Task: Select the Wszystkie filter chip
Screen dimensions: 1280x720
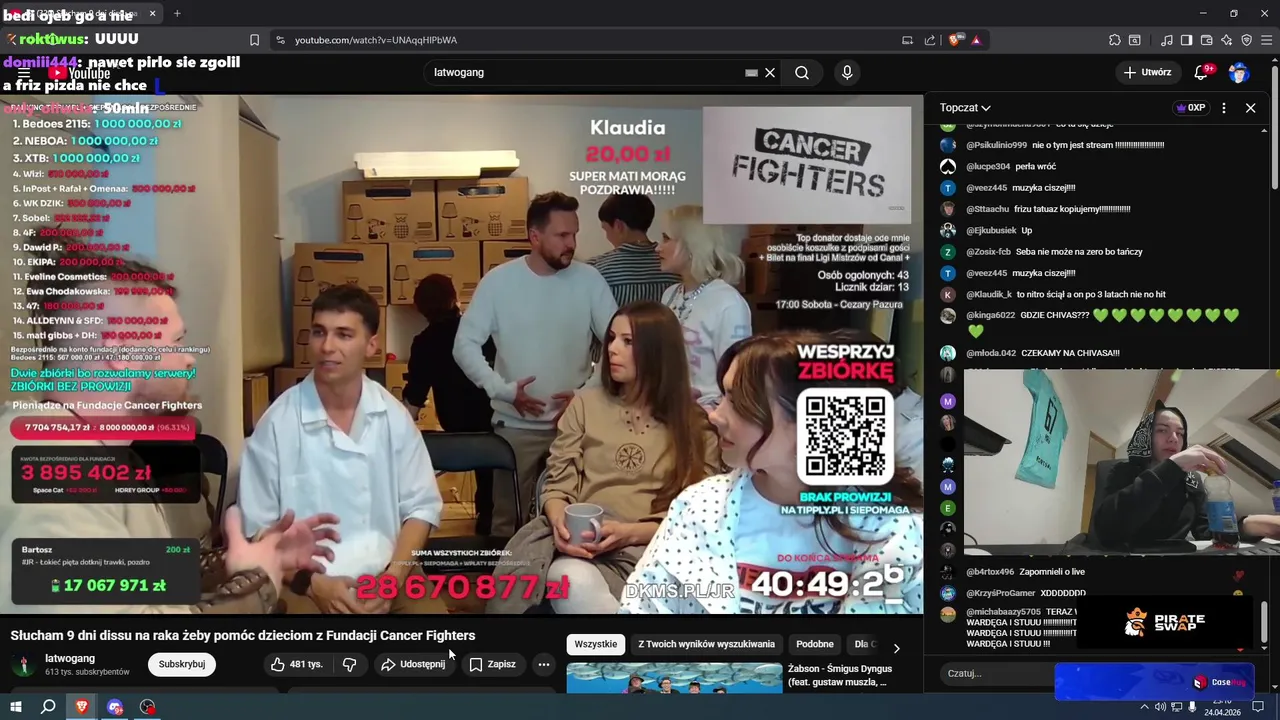Action: 596,644
